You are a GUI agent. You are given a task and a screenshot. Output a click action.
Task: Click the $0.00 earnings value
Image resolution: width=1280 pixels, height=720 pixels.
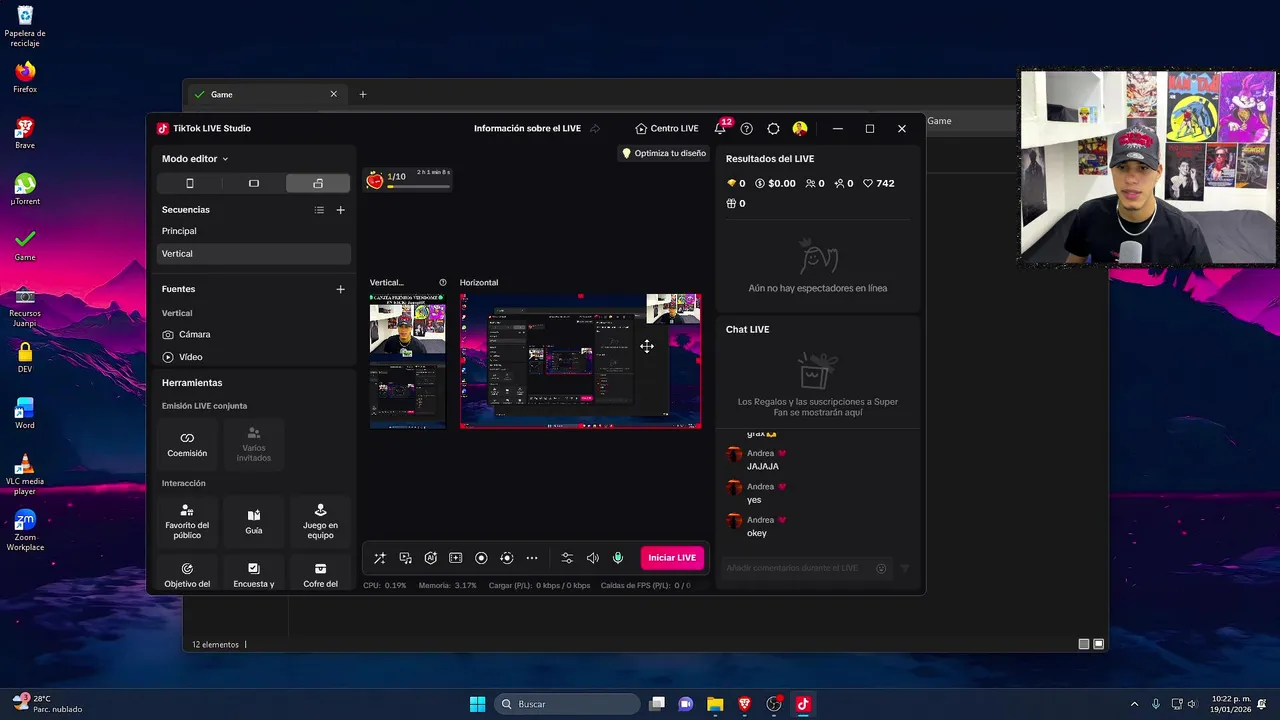tap(775, 184)
